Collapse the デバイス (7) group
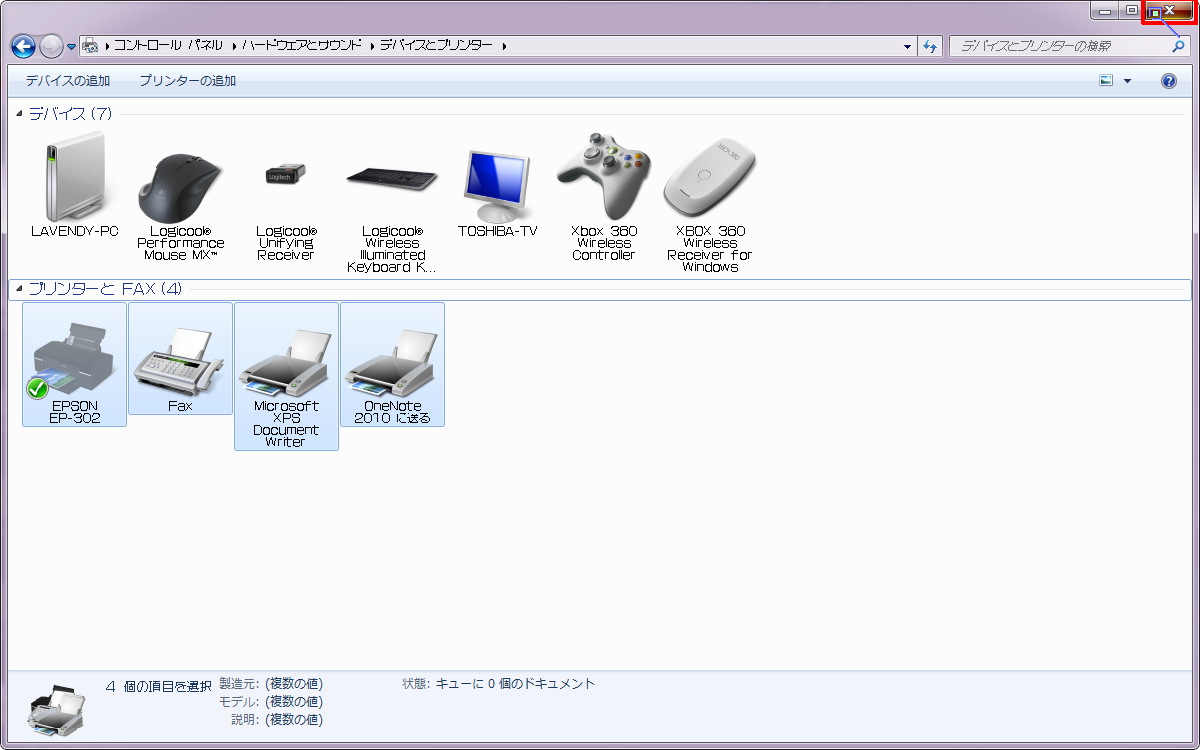 pyautogui.click(x=19, y=114)
